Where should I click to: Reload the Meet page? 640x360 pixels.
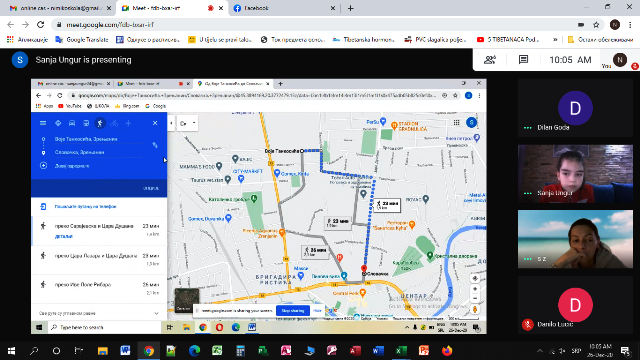[x=40, y=25]
